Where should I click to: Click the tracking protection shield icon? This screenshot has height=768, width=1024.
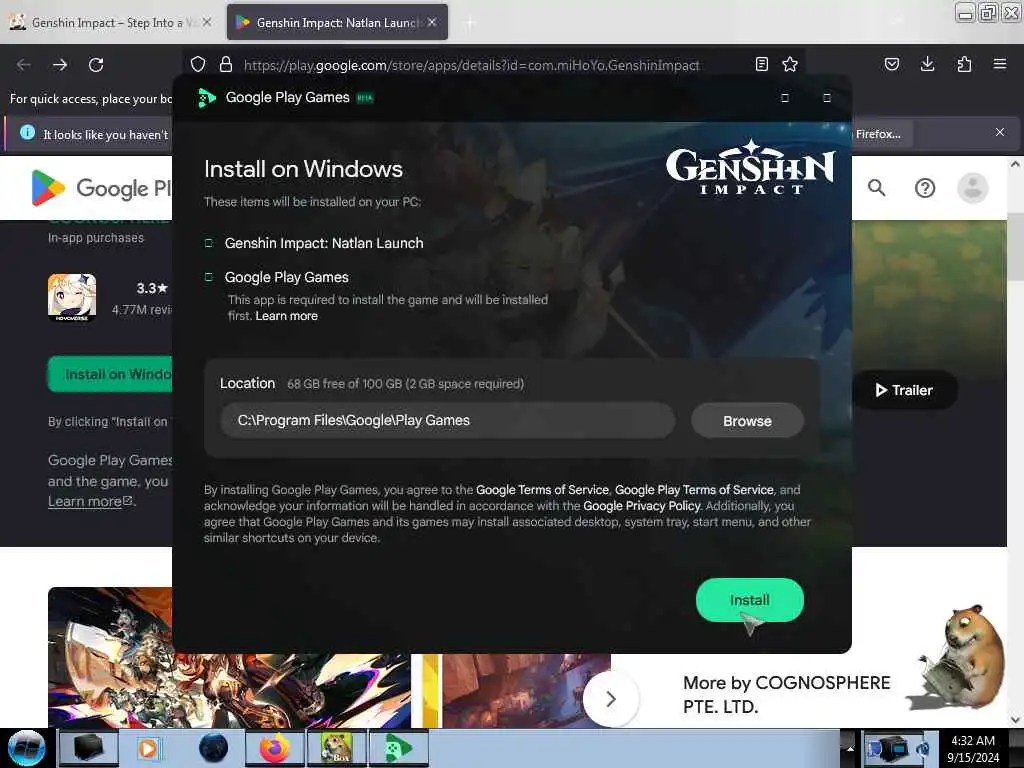[x=198, y=64]
